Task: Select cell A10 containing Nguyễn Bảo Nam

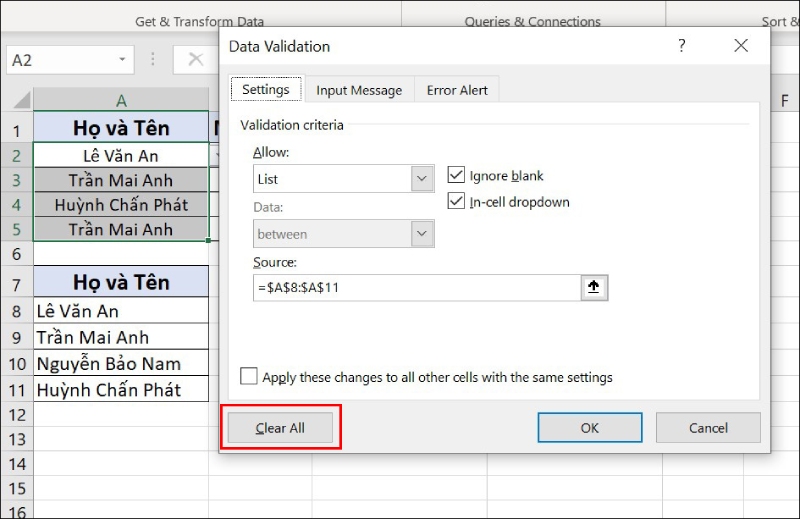Action: (x=121, y=363)
